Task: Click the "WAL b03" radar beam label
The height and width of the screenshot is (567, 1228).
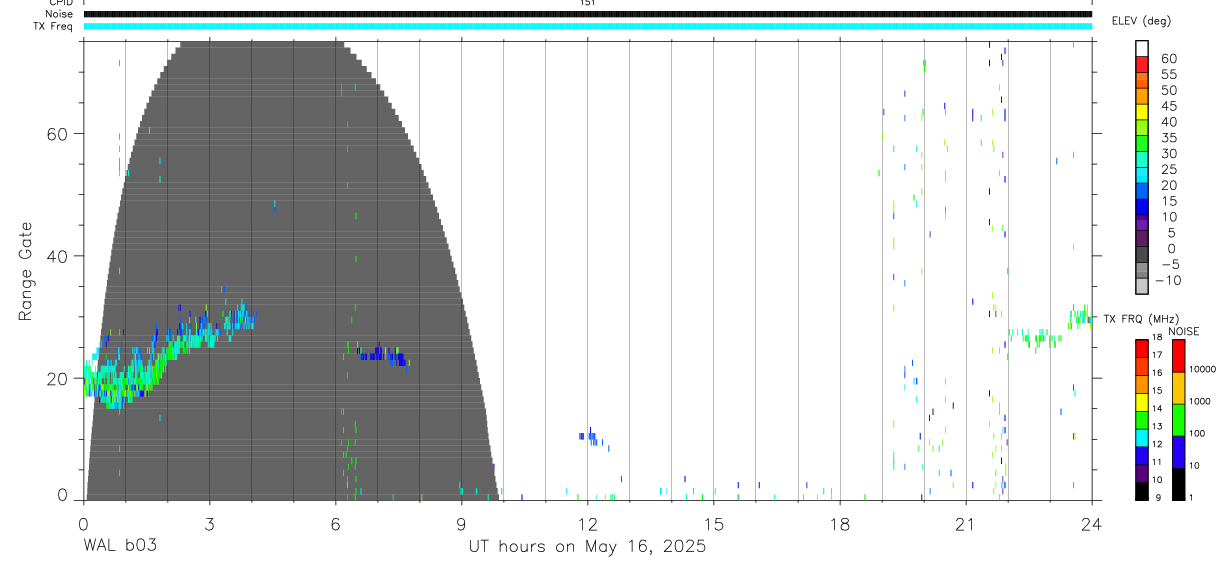Action: pos(120,546)
